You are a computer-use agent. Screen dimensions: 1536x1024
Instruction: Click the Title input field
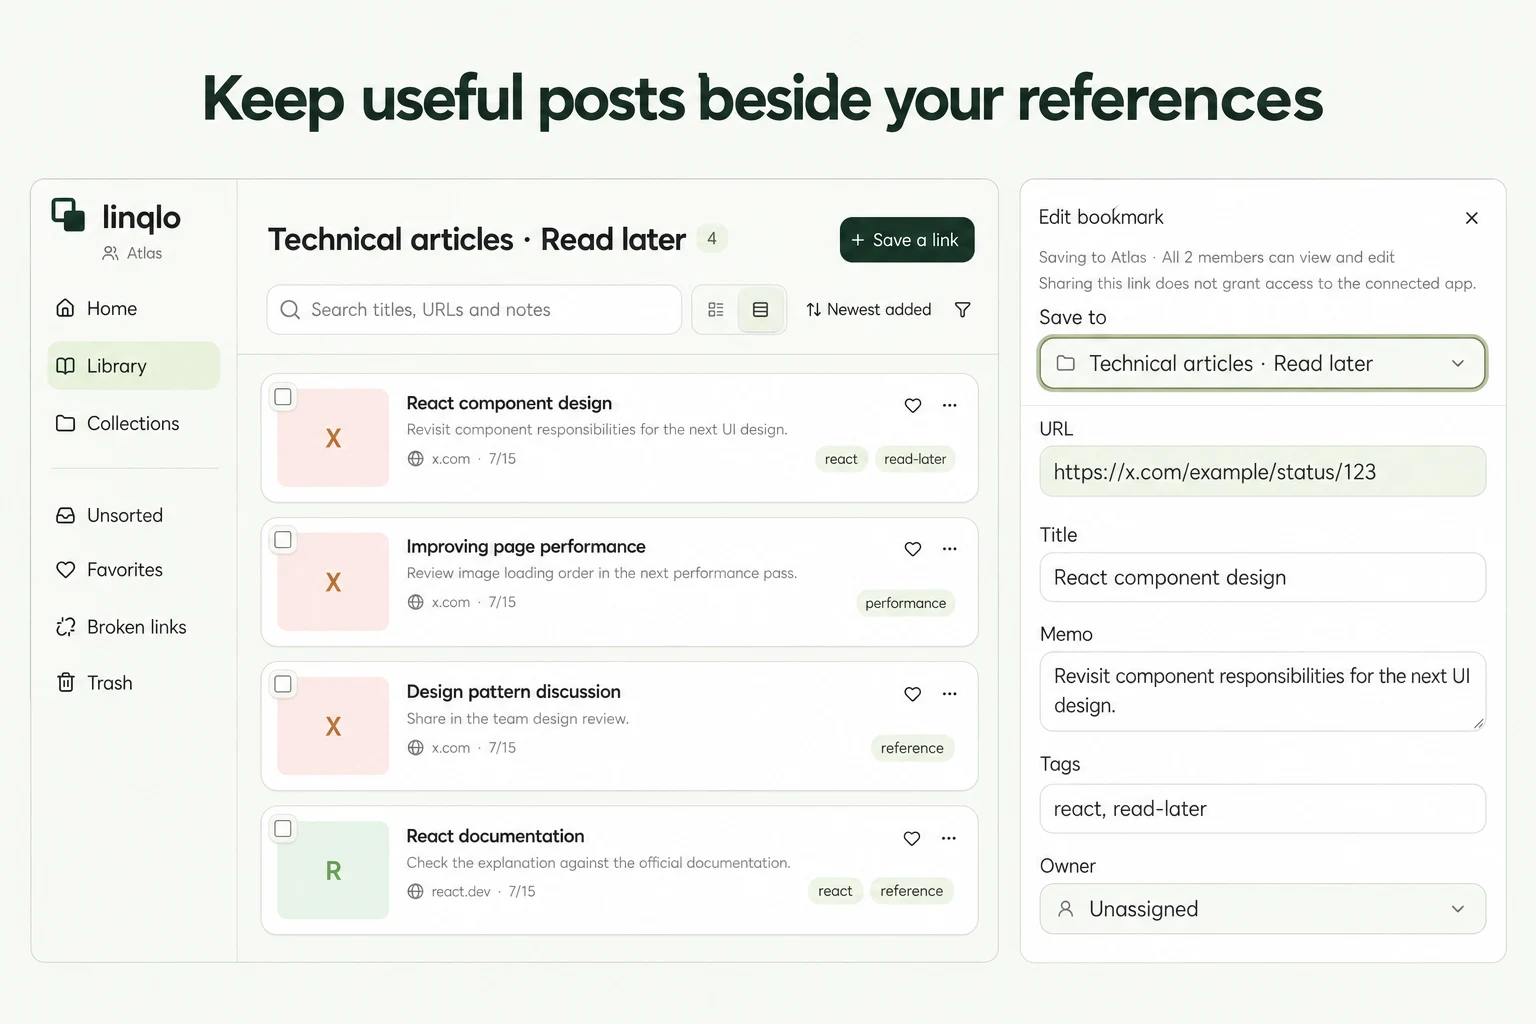pyautogui.click(x=1262, y=577)
